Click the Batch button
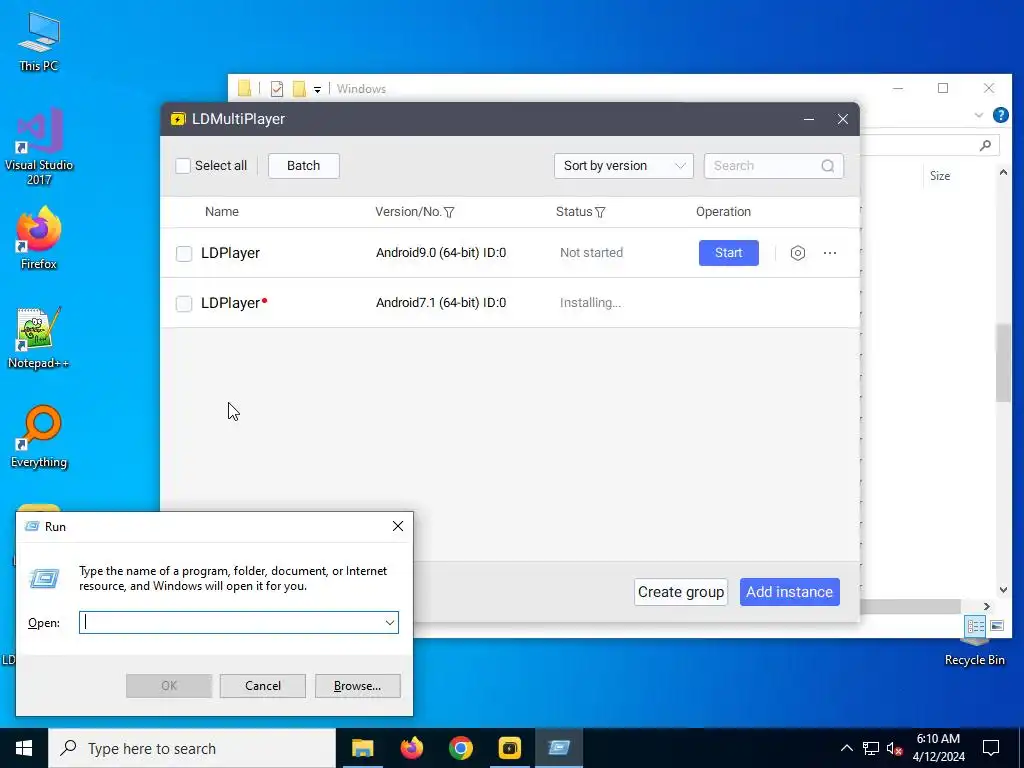The height and width of the screenshot is (768, 1024). pyautogui.click(x=304, y=166)
